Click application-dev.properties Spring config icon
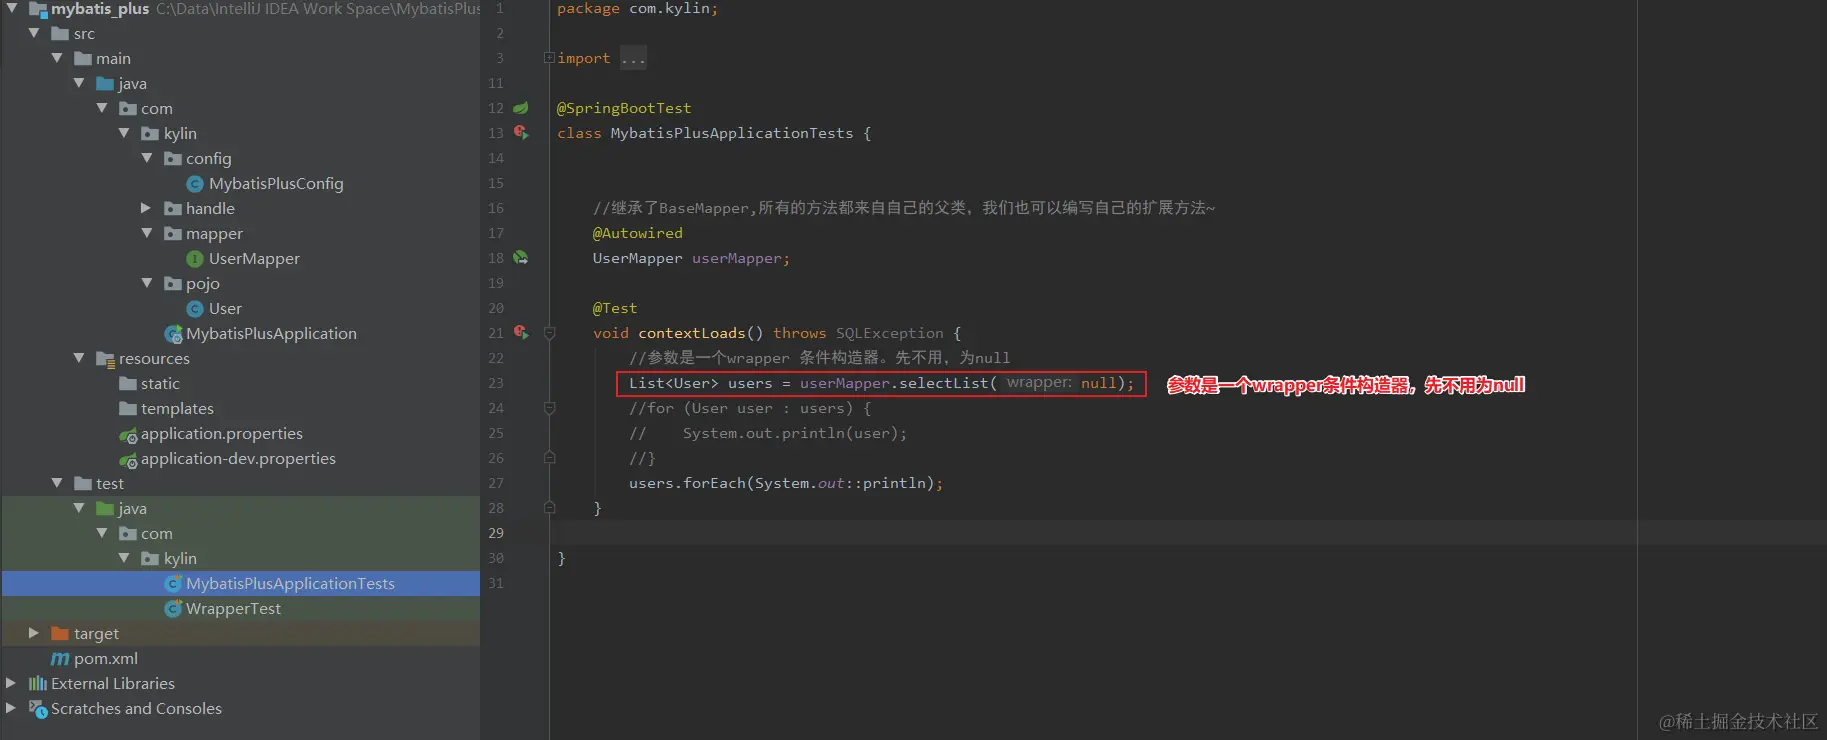The height and width of the screenshot is (740, 1827). (x=128, y=459)
